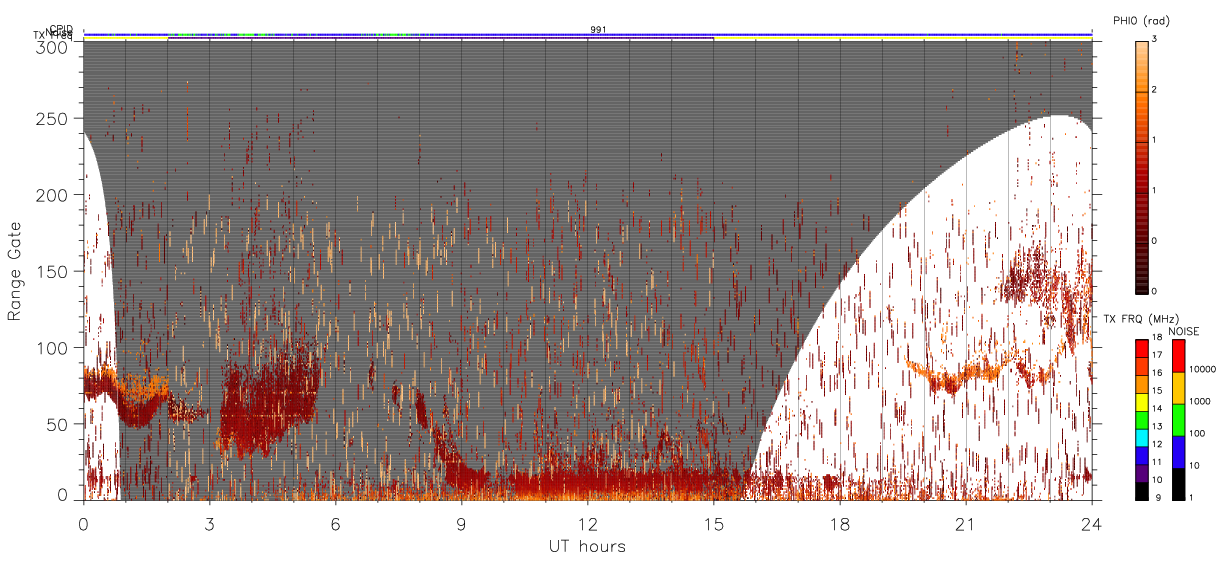The height and width of the screenshot is (567, 1228).
Task: Click the green block in the NOISE legend
Action: coord(1178,419)
